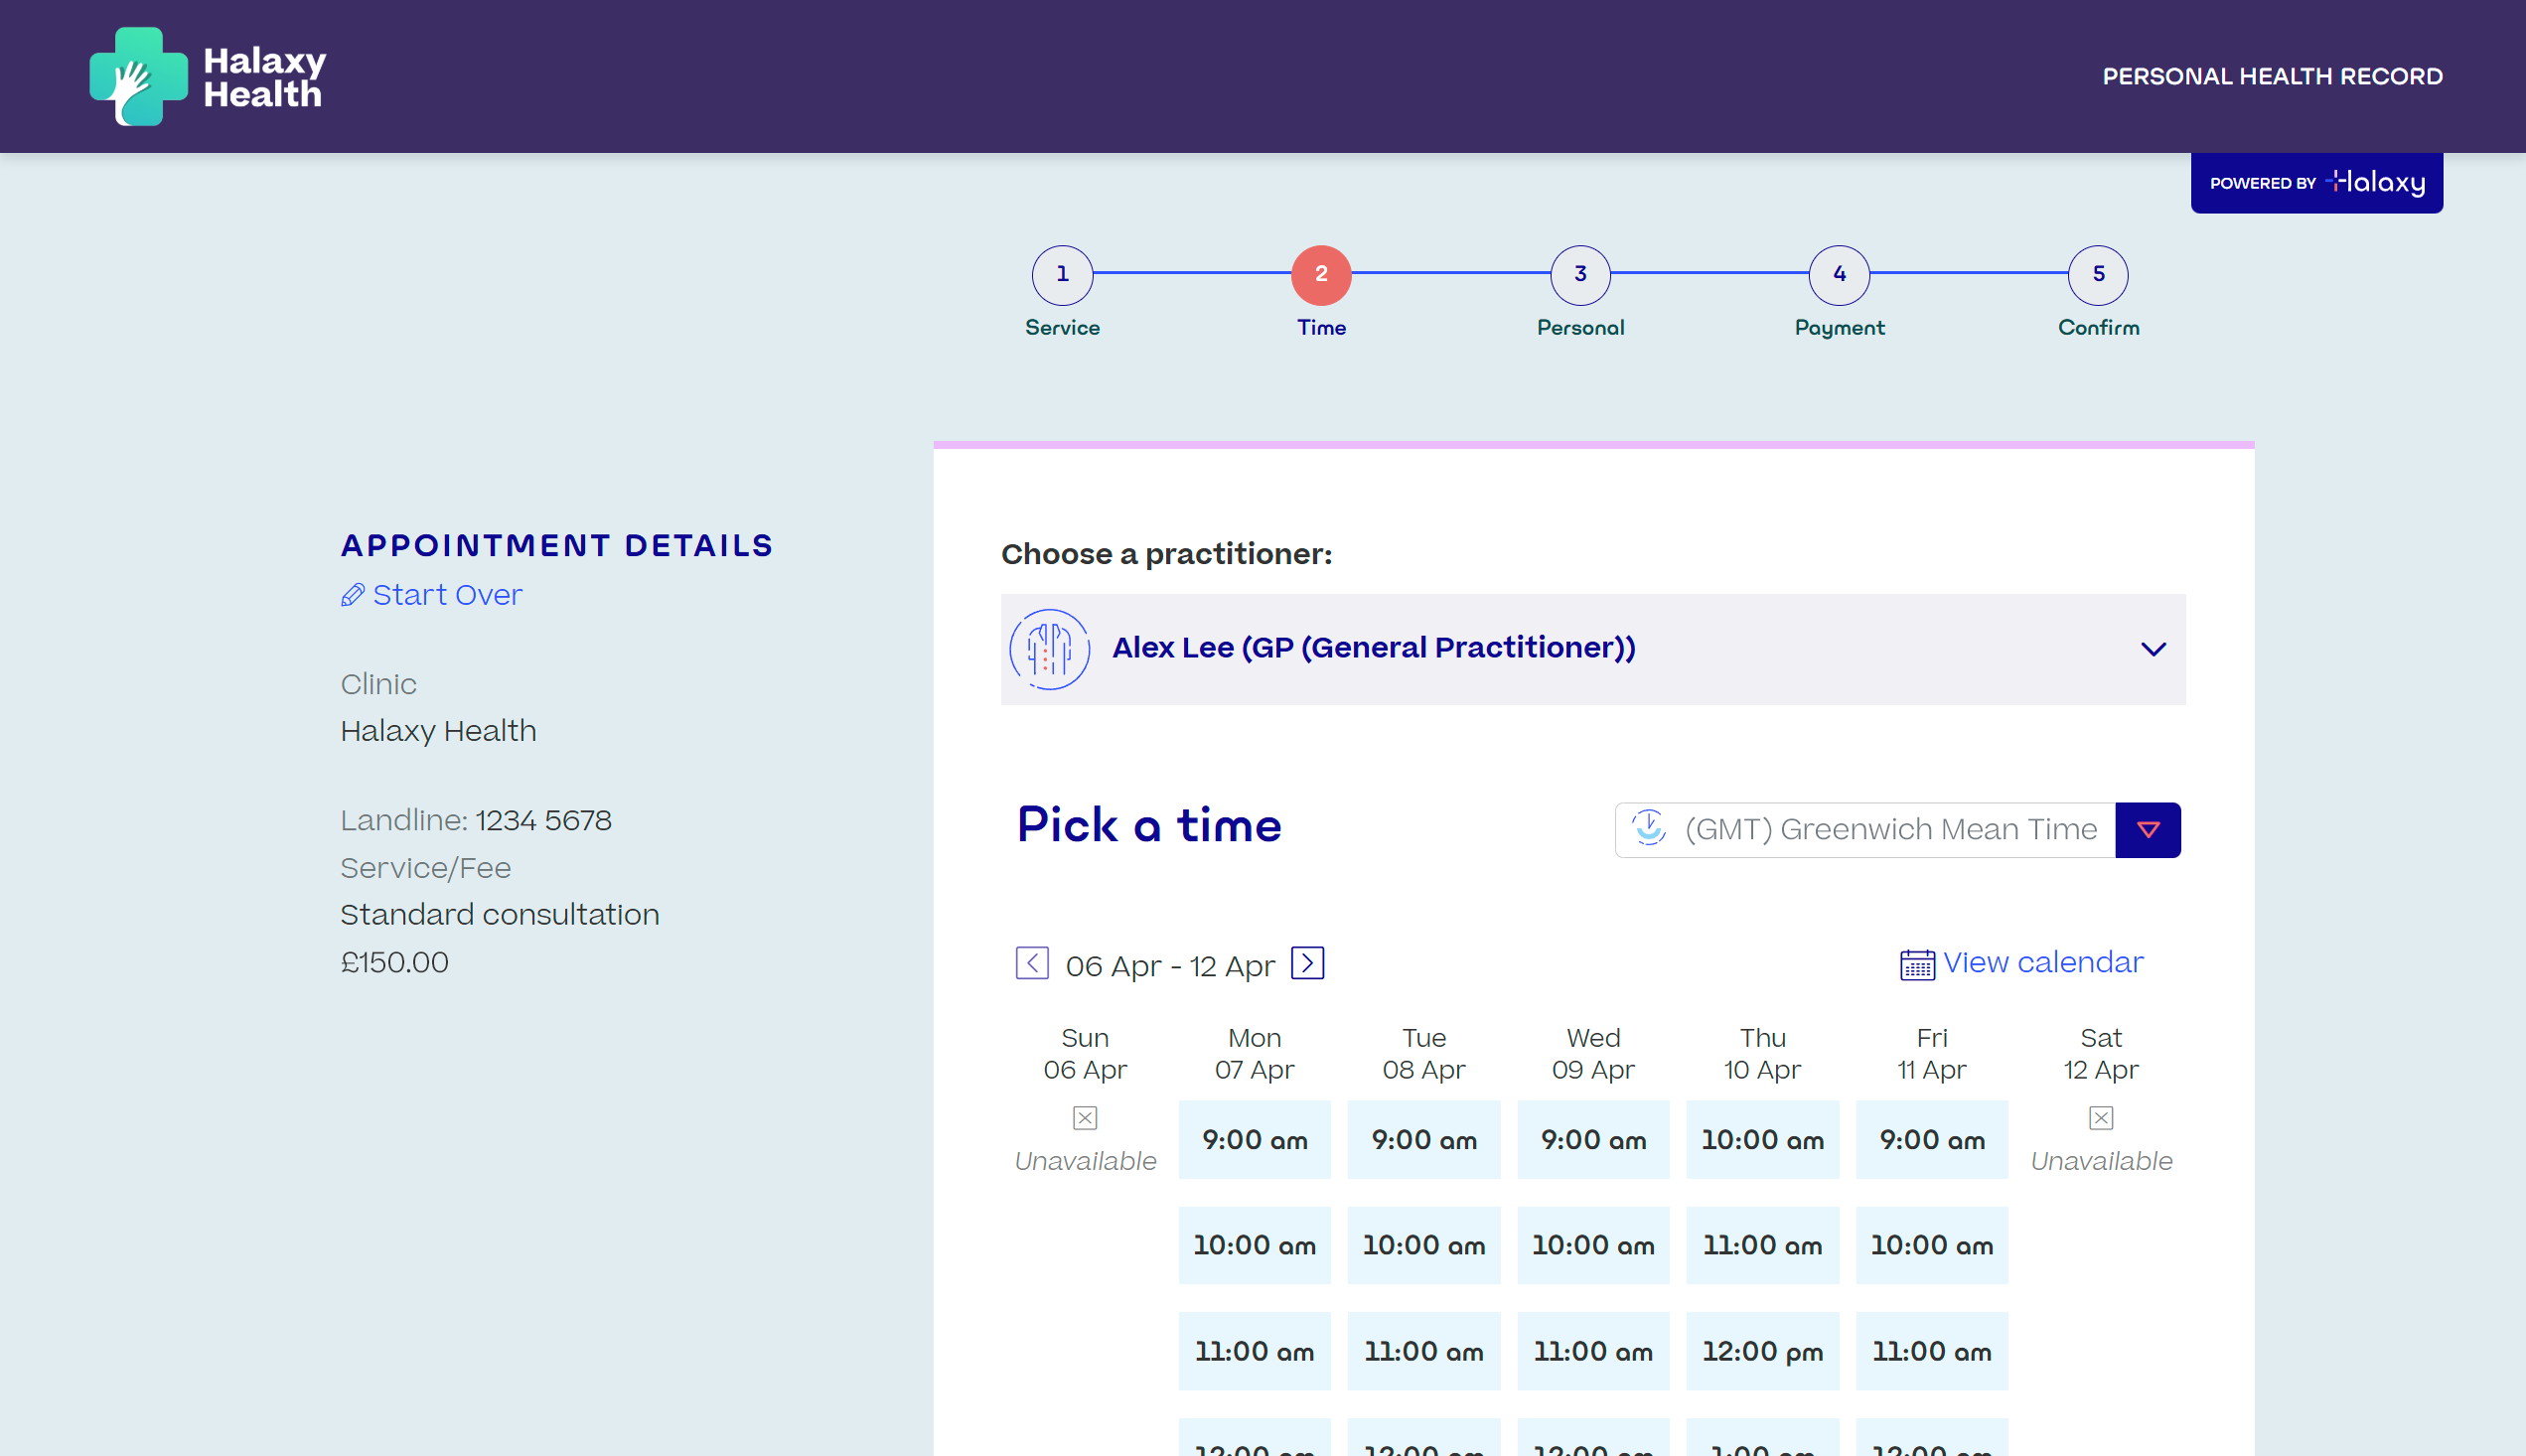Select Thursday 10 Apr 12:00 pm slot
Viewport: 2526px width, 1456px height.
(1762, 1351)
